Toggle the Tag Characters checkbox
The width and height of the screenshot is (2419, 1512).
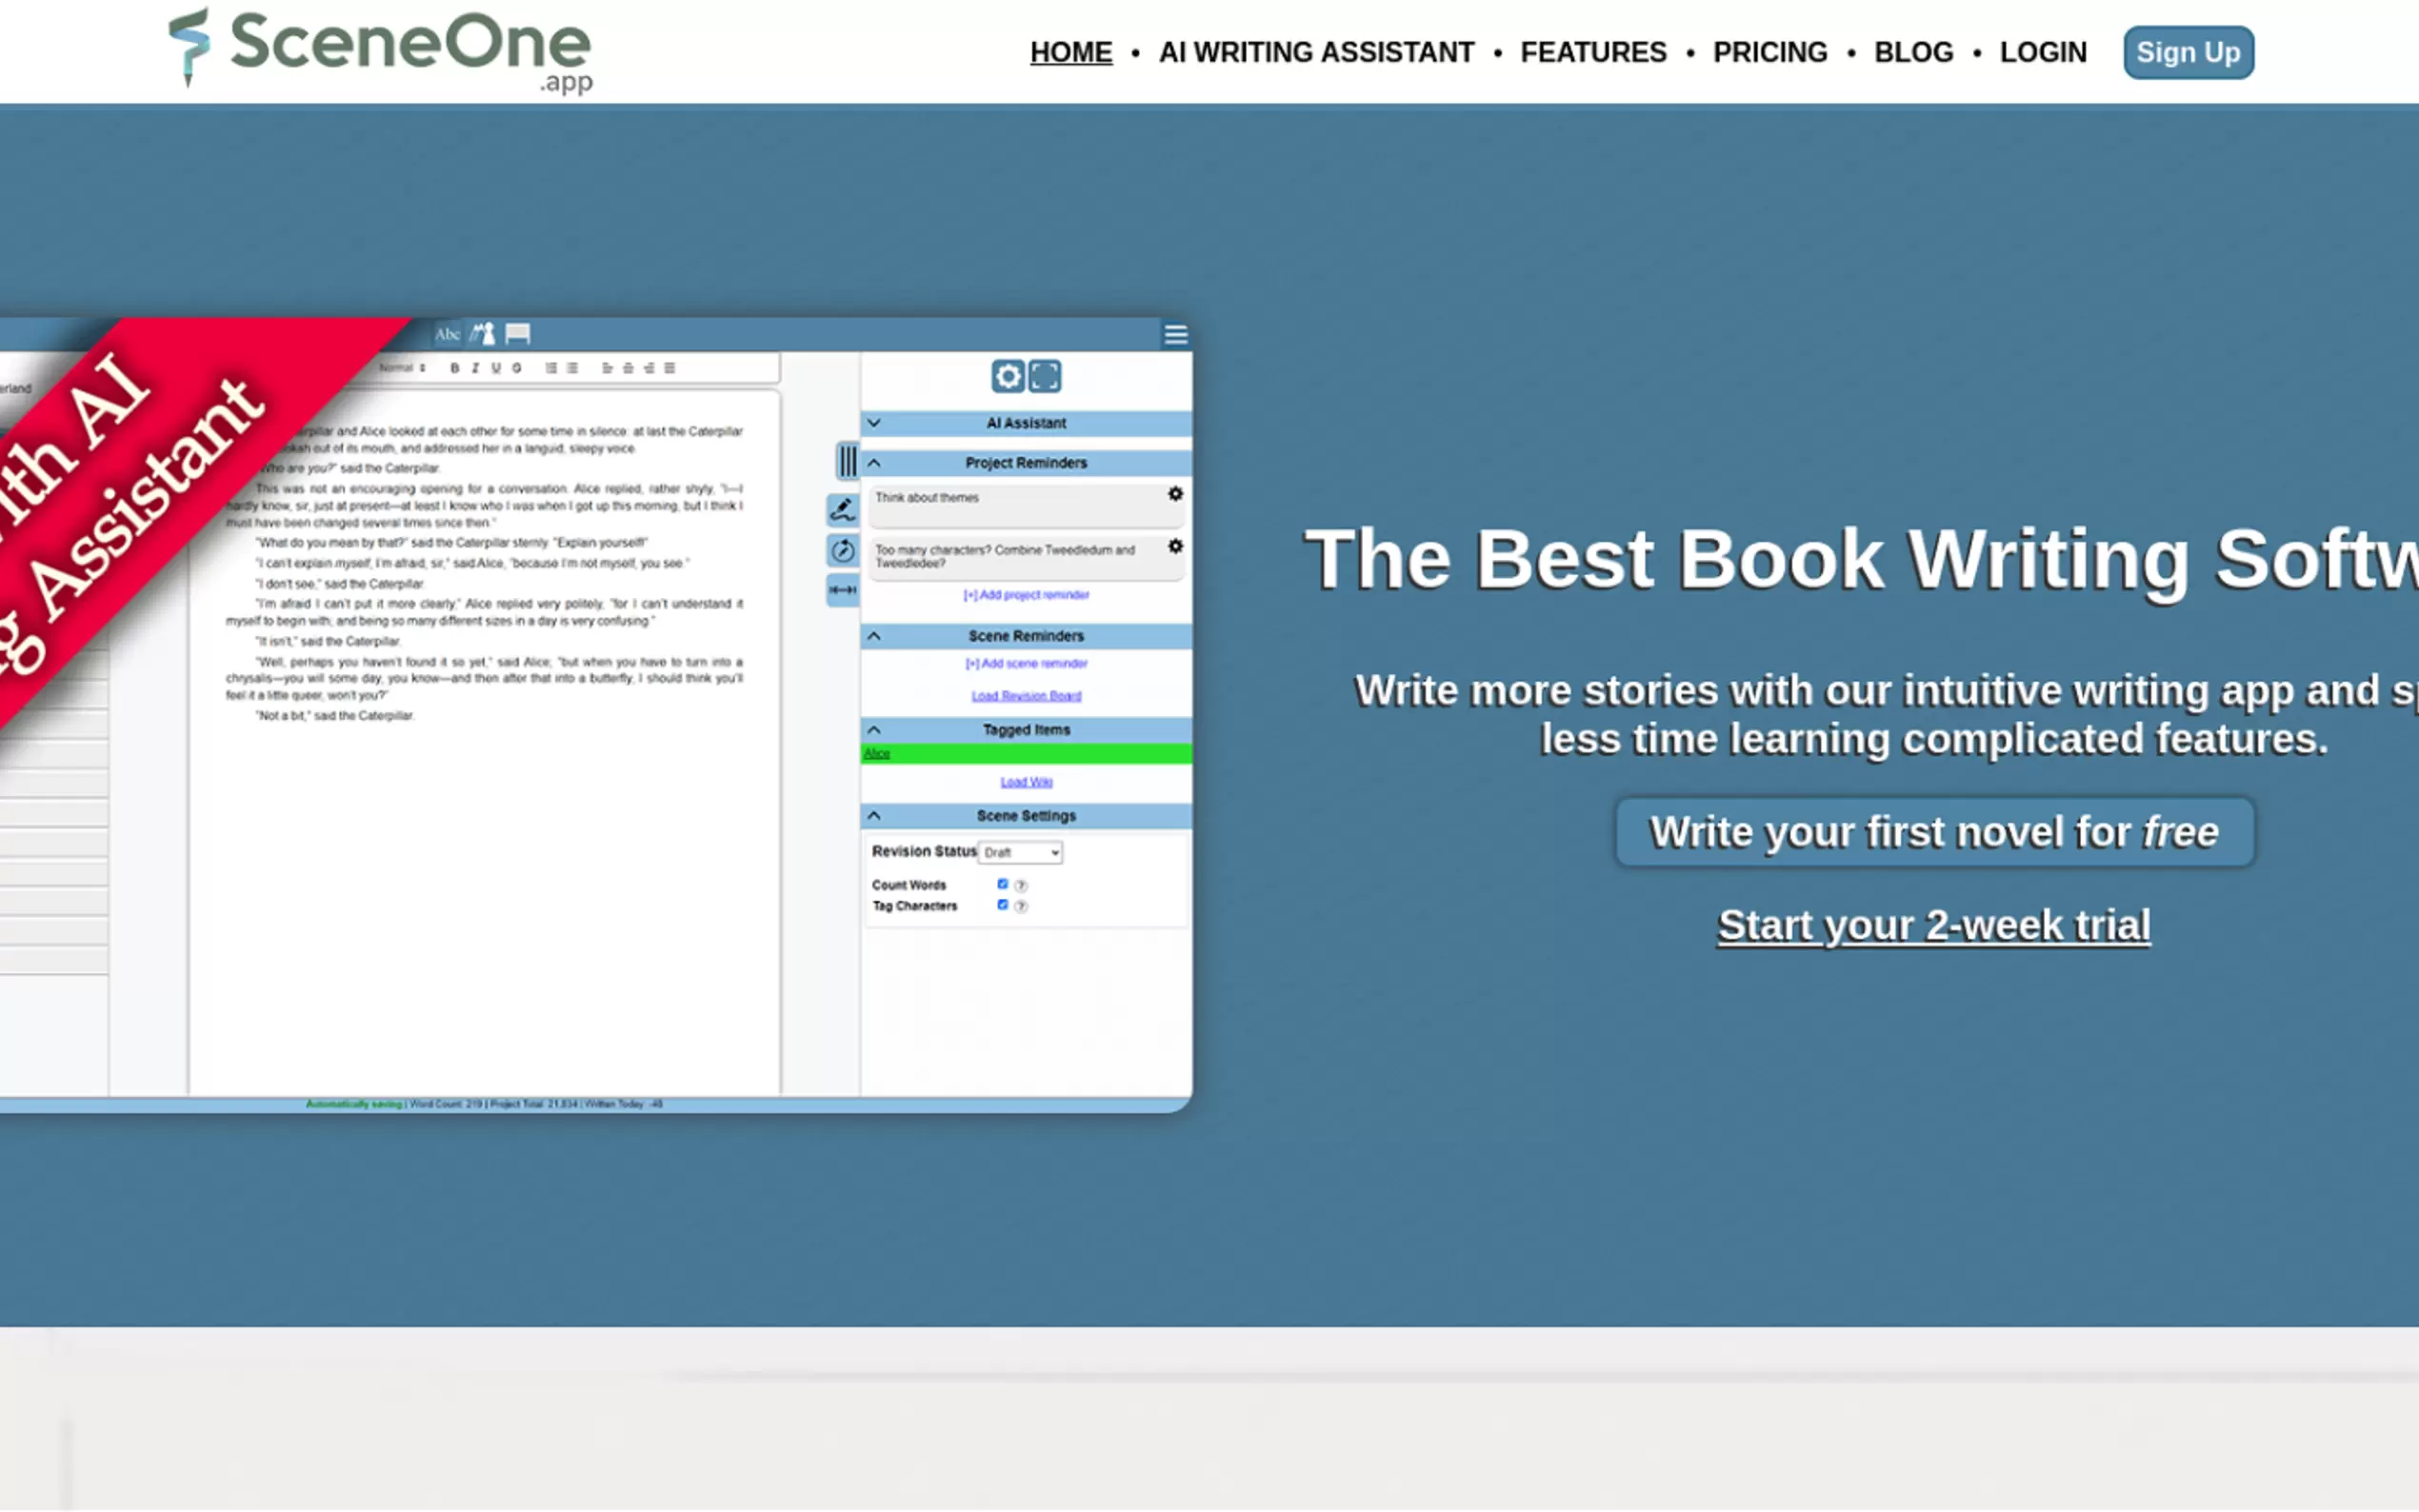pos(1002,905)
